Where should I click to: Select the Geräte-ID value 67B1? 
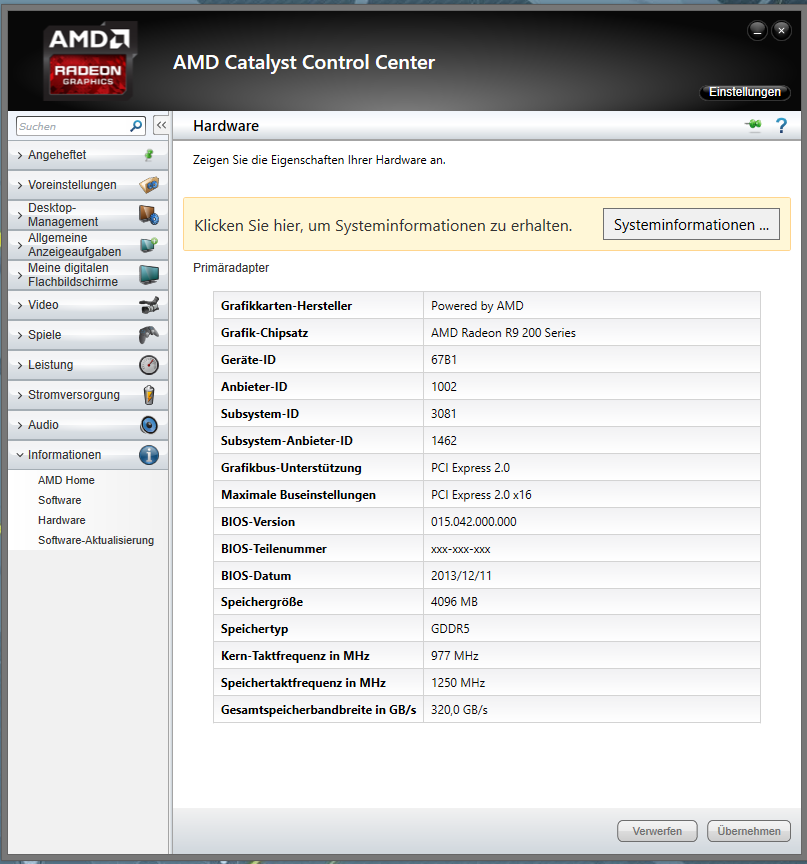pos(443,360)
